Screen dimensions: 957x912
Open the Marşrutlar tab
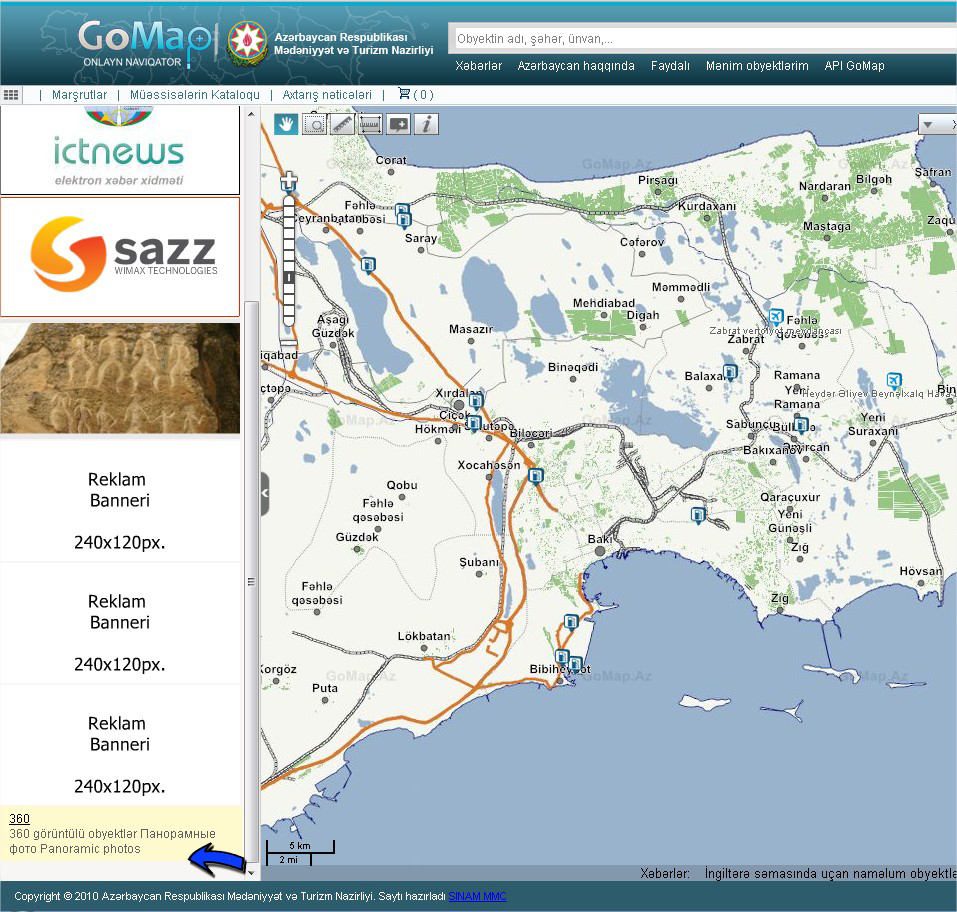[x=79, y=95]
